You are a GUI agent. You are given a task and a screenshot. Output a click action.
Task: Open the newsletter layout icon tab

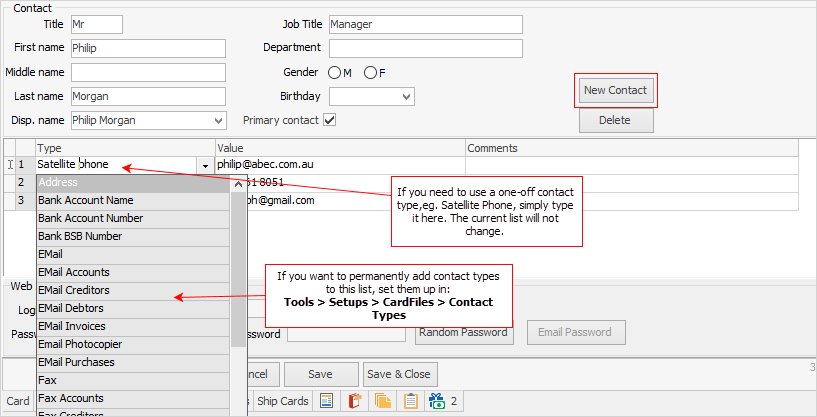tap(327, 401)
